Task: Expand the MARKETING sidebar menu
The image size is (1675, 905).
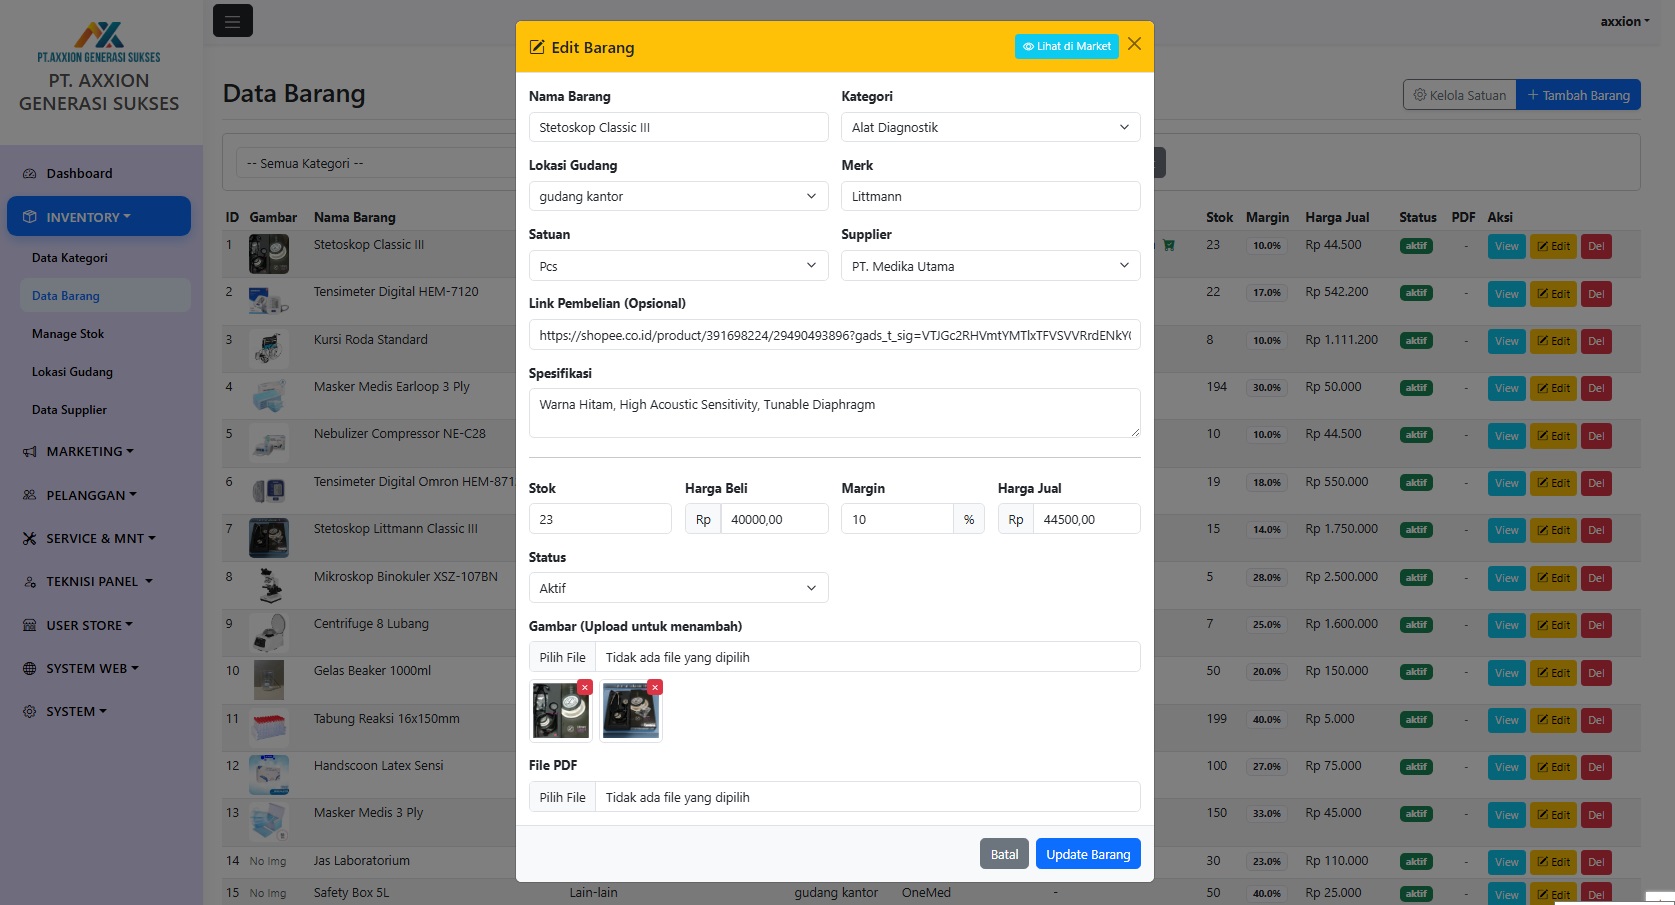Action: pos(99,451)
